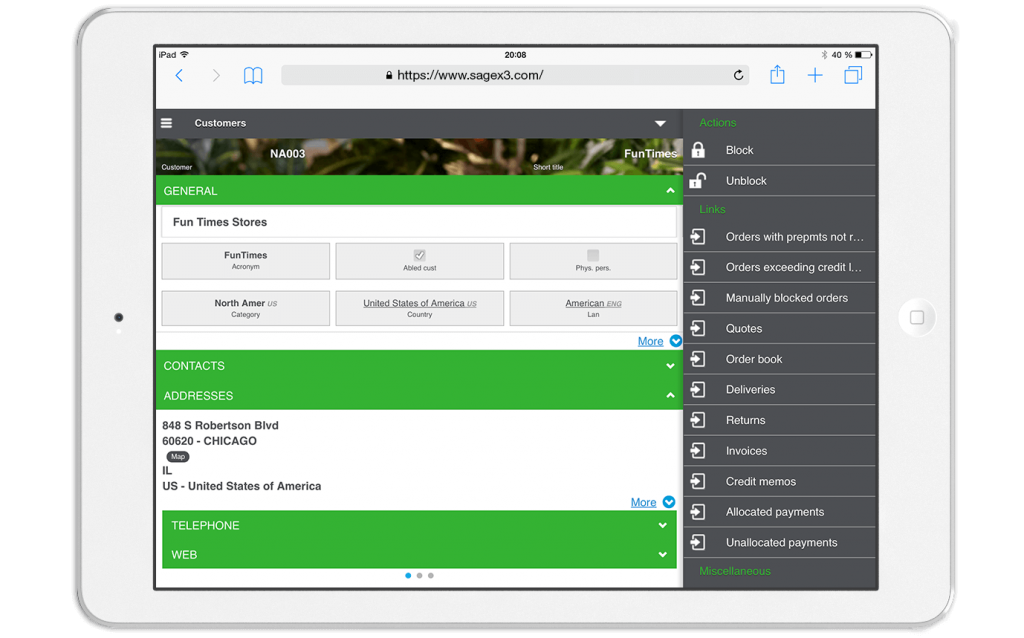Image resolution: width=1024 pixels, height=638 pixels.
Task: Tap the Safari share icon
Action: click(x=777, y=75)
